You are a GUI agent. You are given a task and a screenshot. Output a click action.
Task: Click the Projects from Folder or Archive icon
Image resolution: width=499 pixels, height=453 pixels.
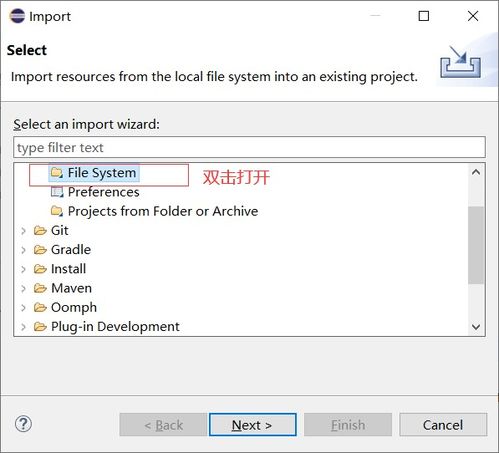click(x=57, y=211)
